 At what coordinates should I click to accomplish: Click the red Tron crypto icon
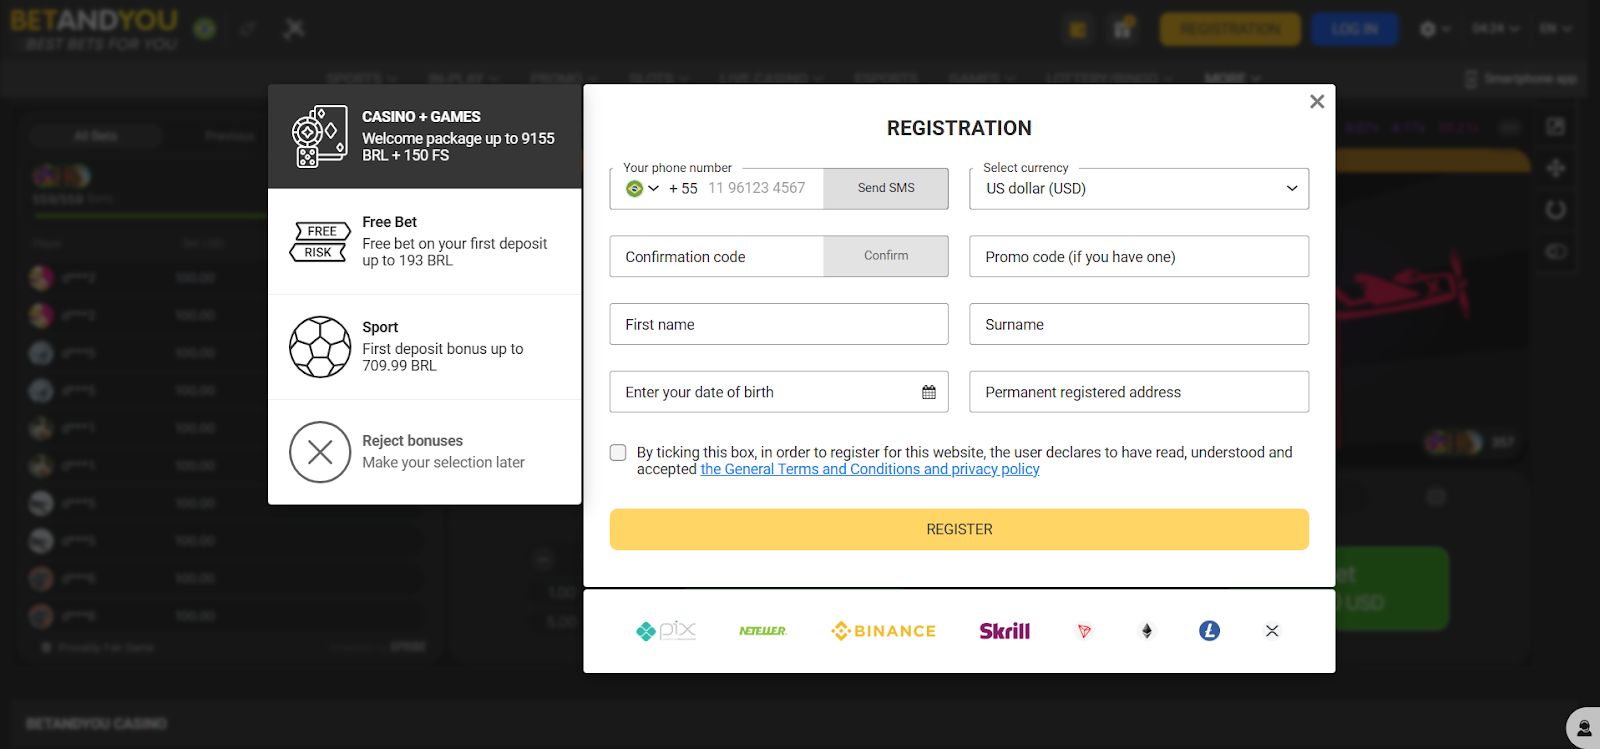1084,631
